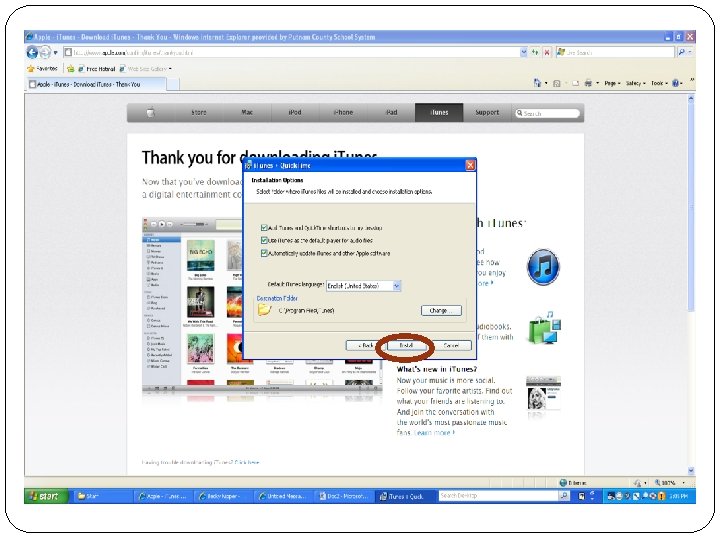Open the iPhone tab on Apple navigation

[x=343, y=112]
